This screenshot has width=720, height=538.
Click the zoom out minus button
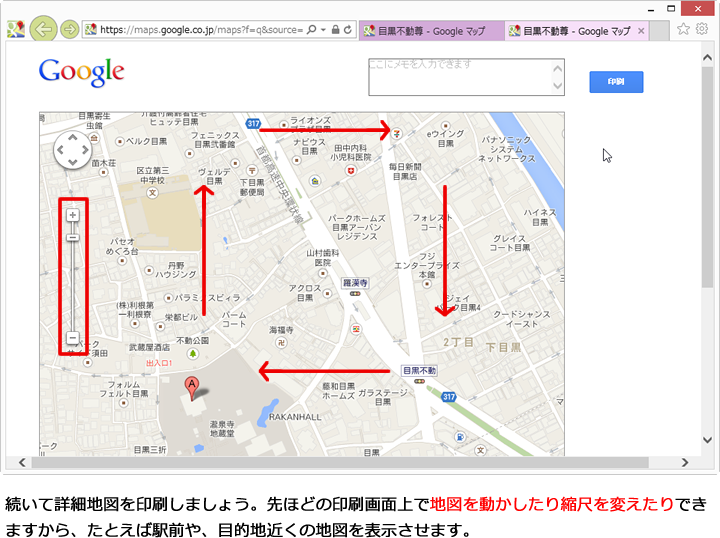(73, 338)
